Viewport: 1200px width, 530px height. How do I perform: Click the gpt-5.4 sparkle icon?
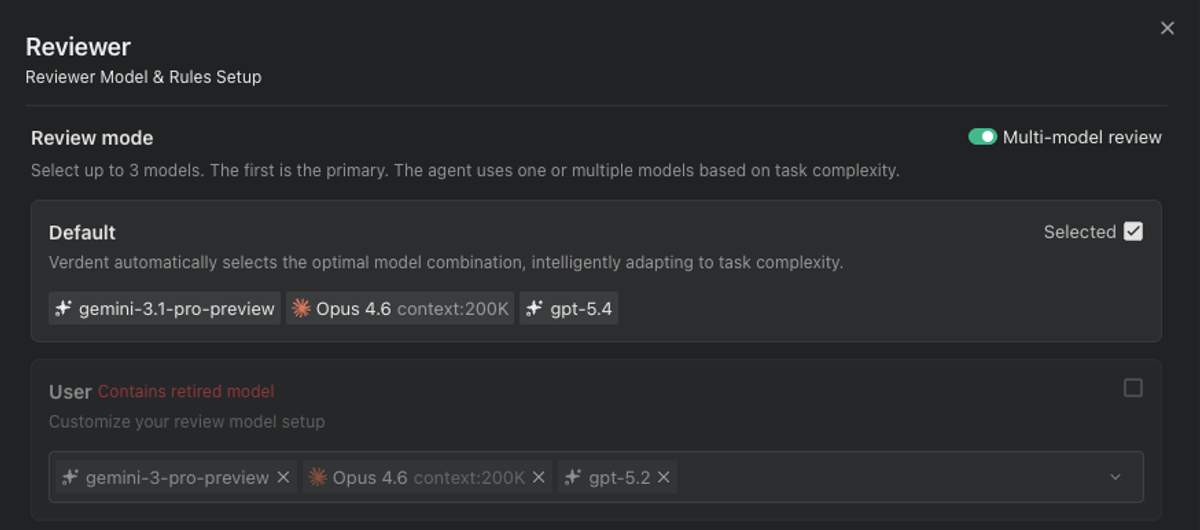535,308
